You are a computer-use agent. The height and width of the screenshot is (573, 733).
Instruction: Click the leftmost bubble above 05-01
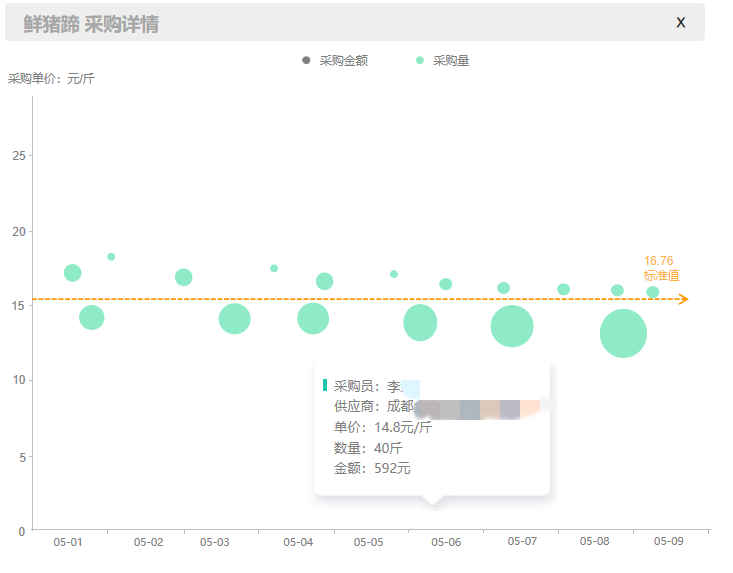point(72,273)
